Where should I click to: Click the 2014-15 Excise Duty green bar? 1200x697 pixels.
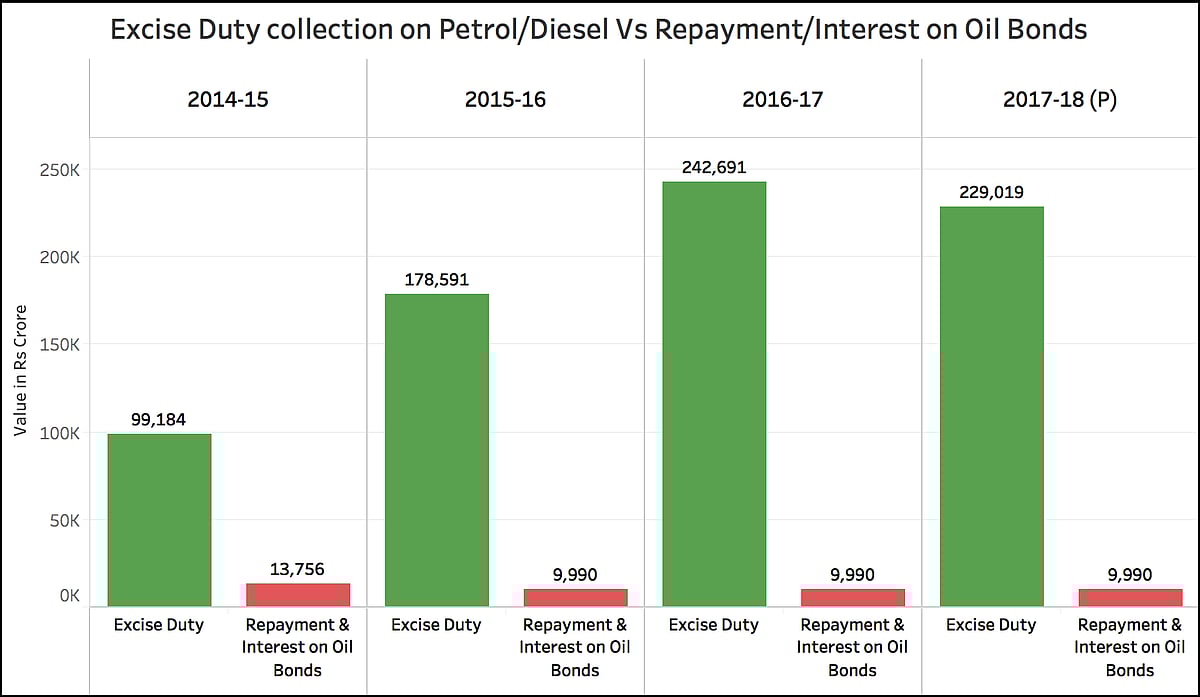tap(159, 520)
